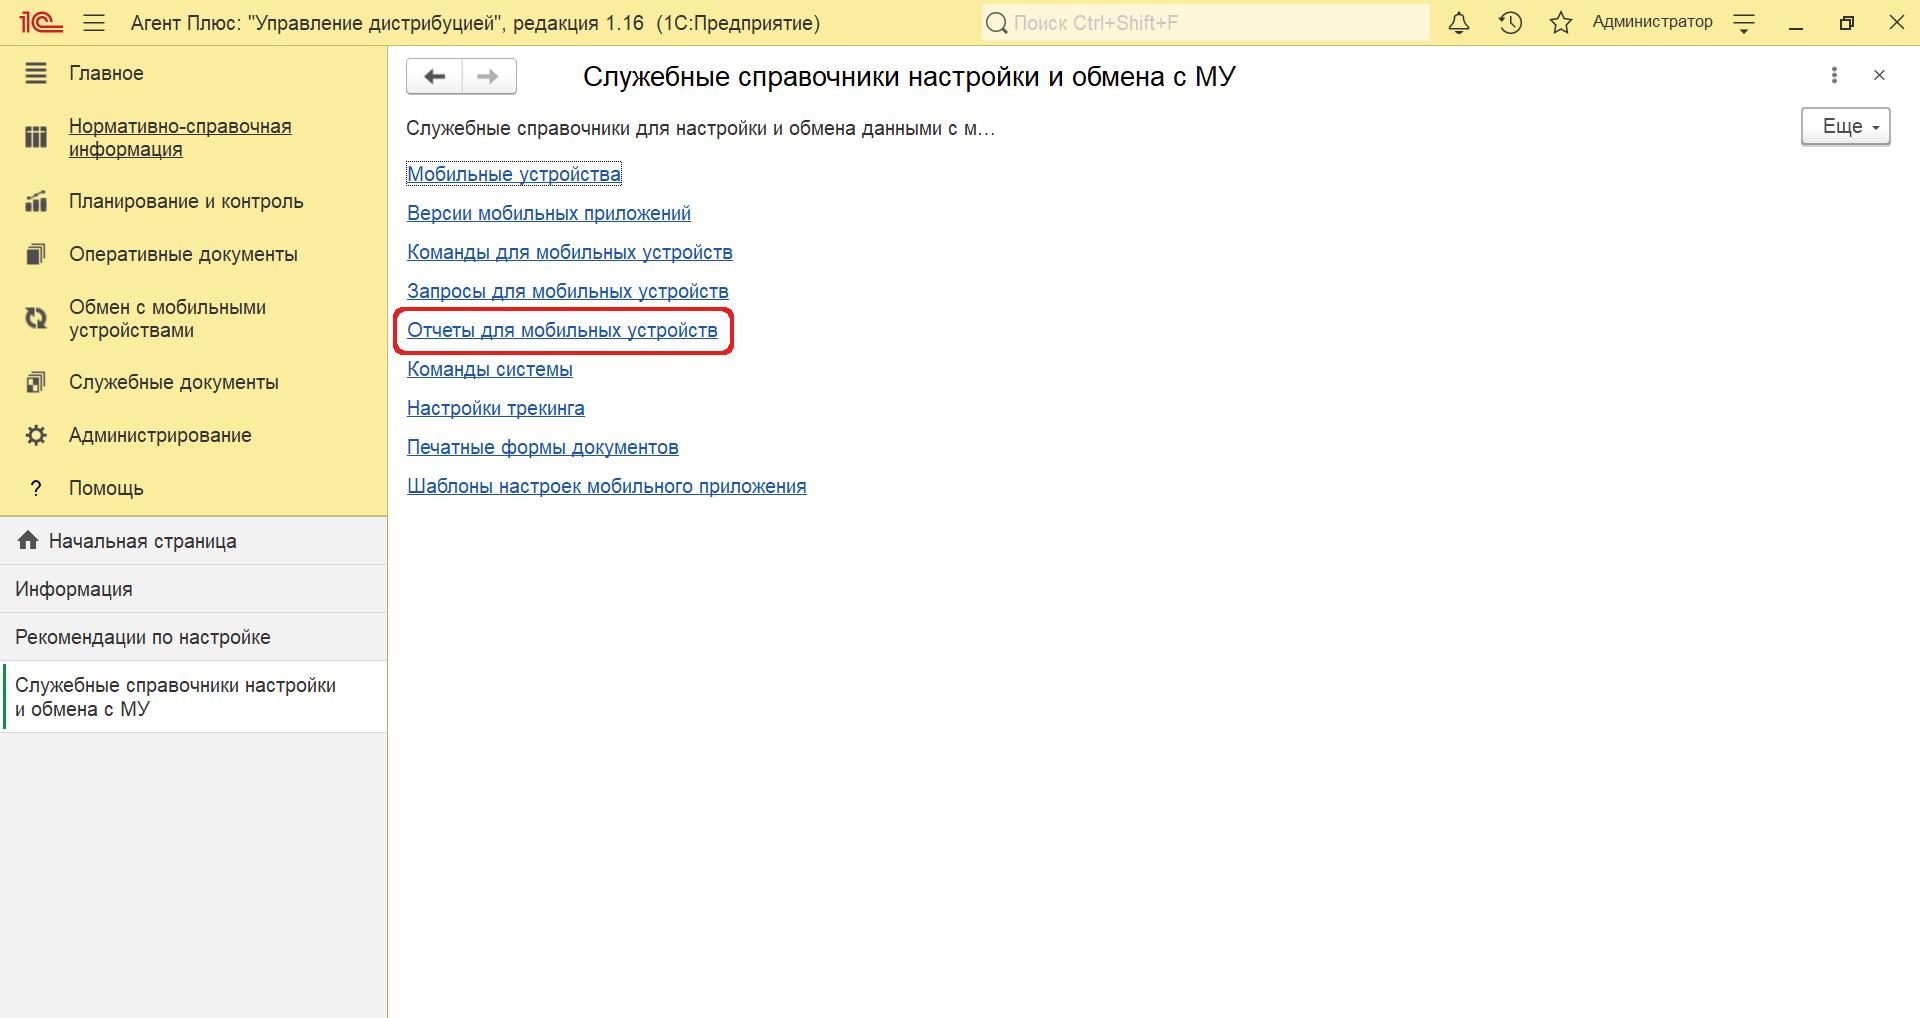Viewport: 1920px width, 1018px height.
Task: Click the back arrow navigation button
Action: [434, 77]
